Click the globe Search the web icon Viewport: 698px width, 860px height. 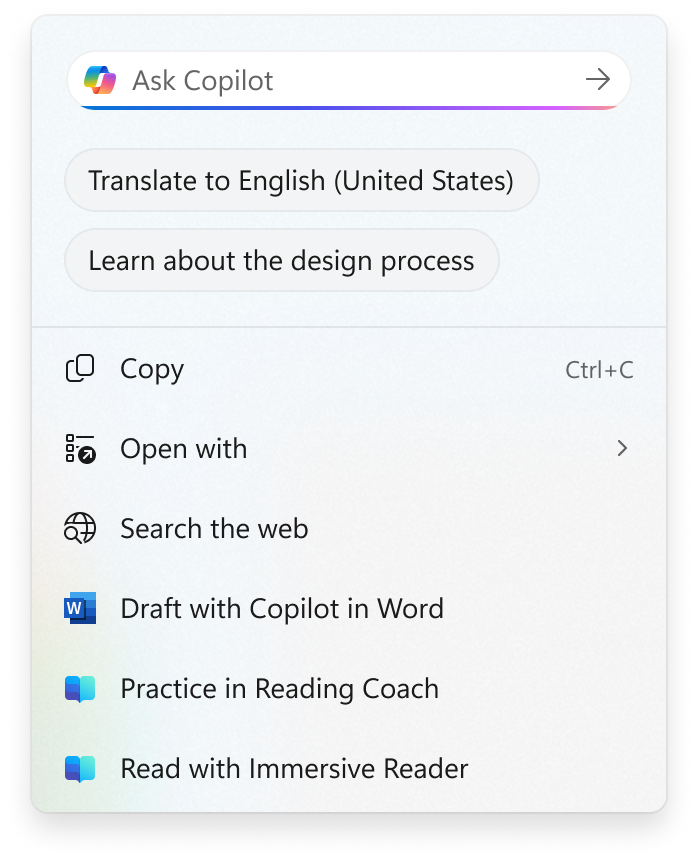click(x=80, y=528)
